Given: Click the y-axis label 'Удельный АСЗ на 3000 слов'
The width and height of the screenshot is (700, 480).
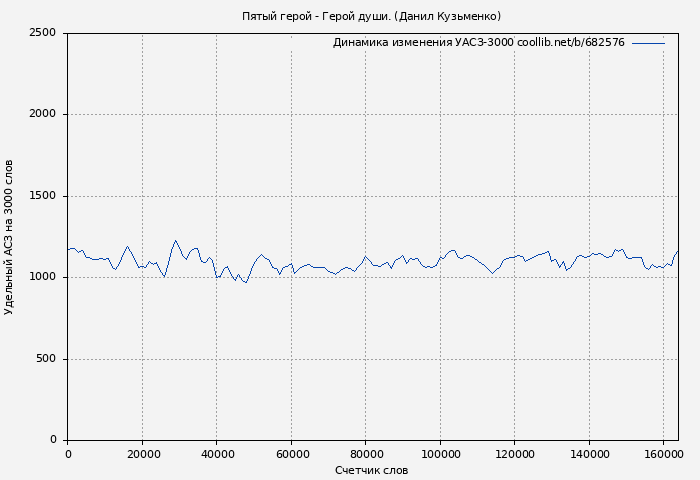Looking at the screenshot, I should pos(10,237).
